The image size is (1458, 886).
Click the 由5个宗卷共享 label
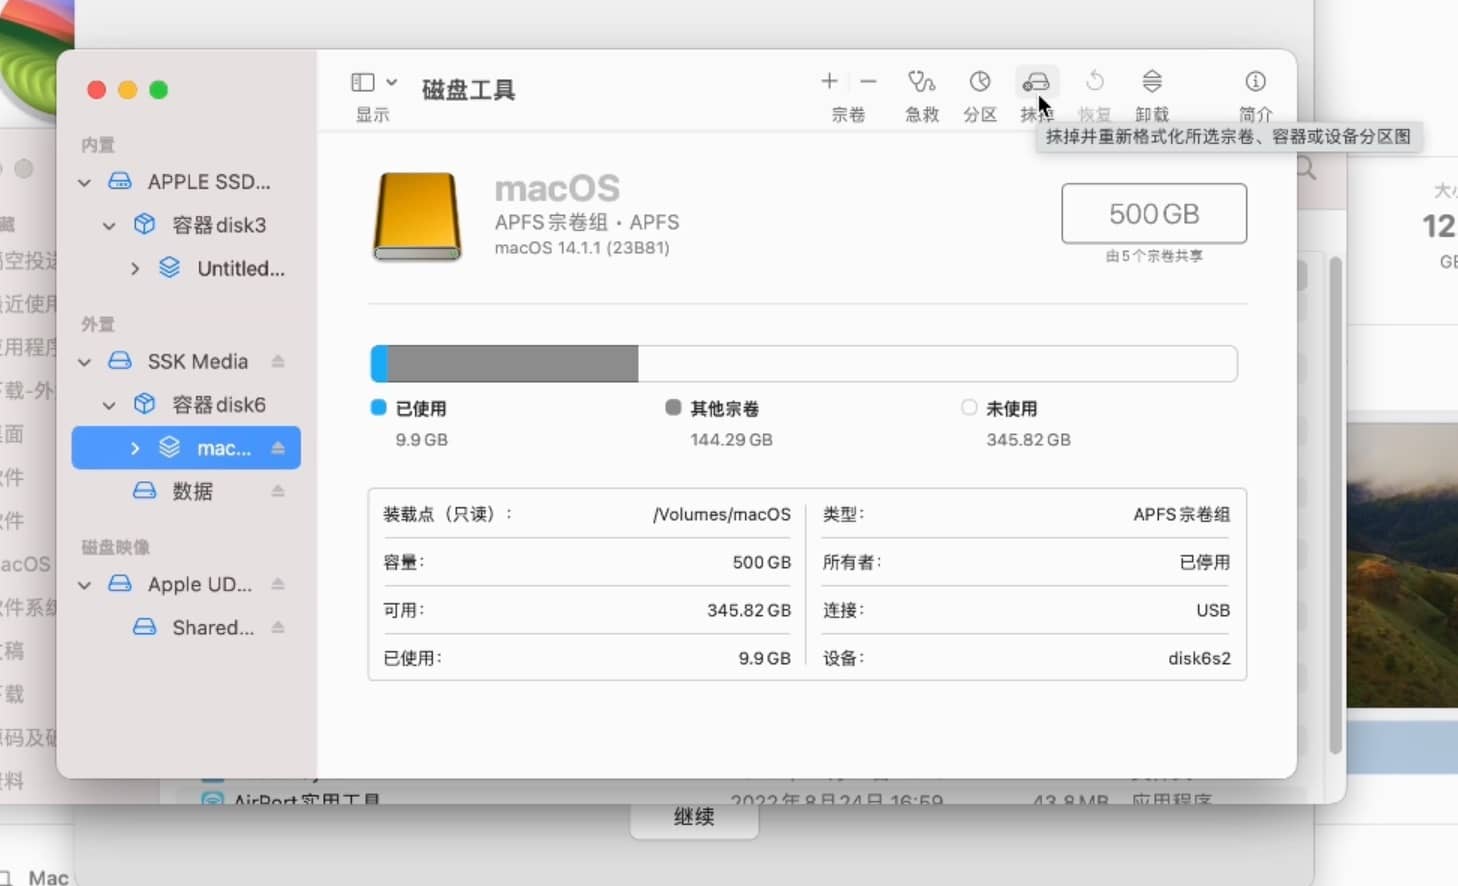1154,256
